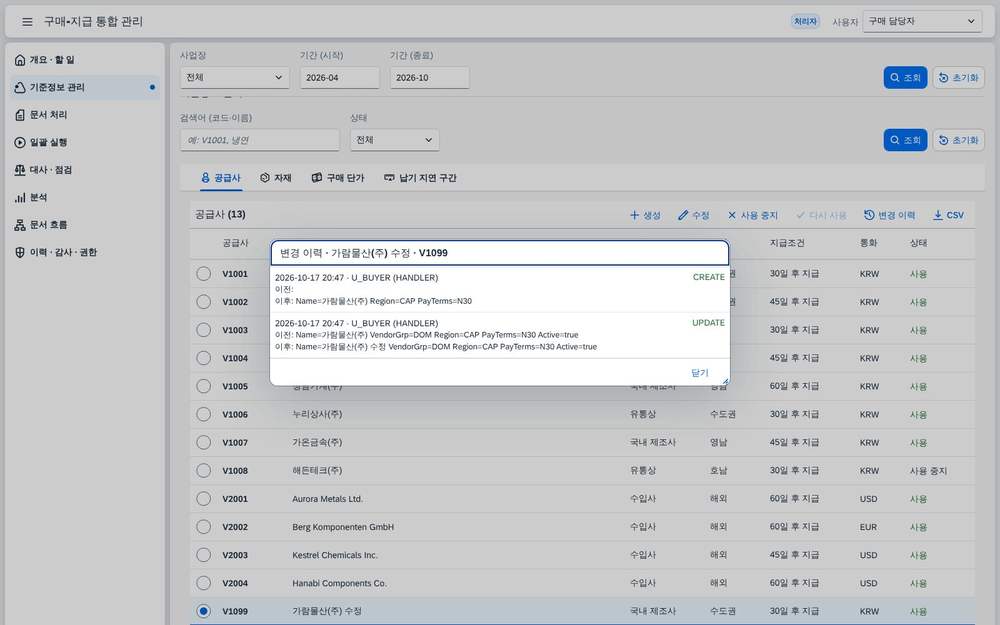Select radio button for V1099

tap(203, 611)
